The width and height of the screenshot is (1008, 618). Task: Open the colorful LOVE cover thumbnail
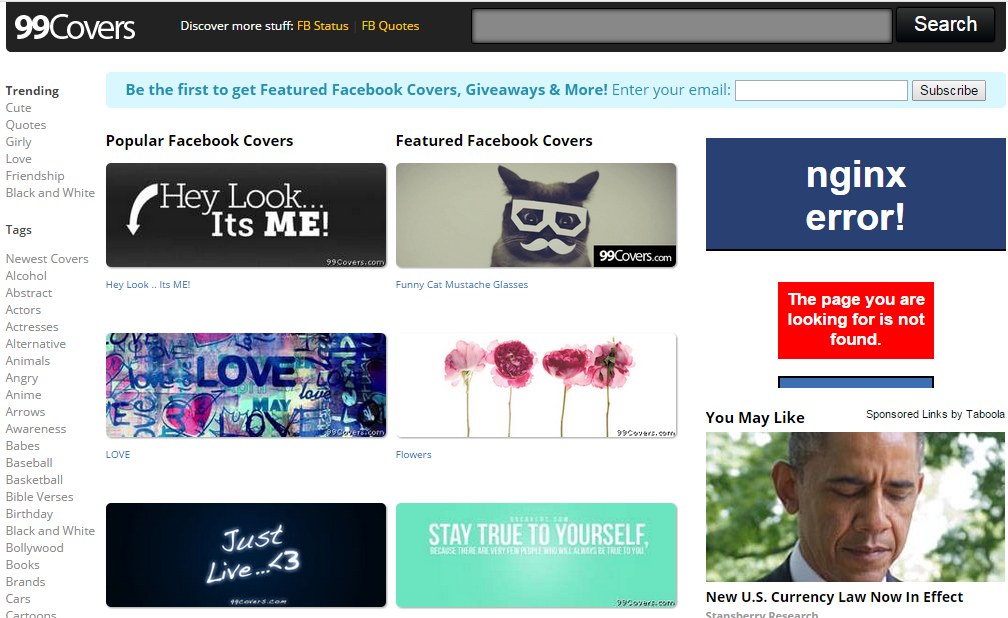pos(246,385)
